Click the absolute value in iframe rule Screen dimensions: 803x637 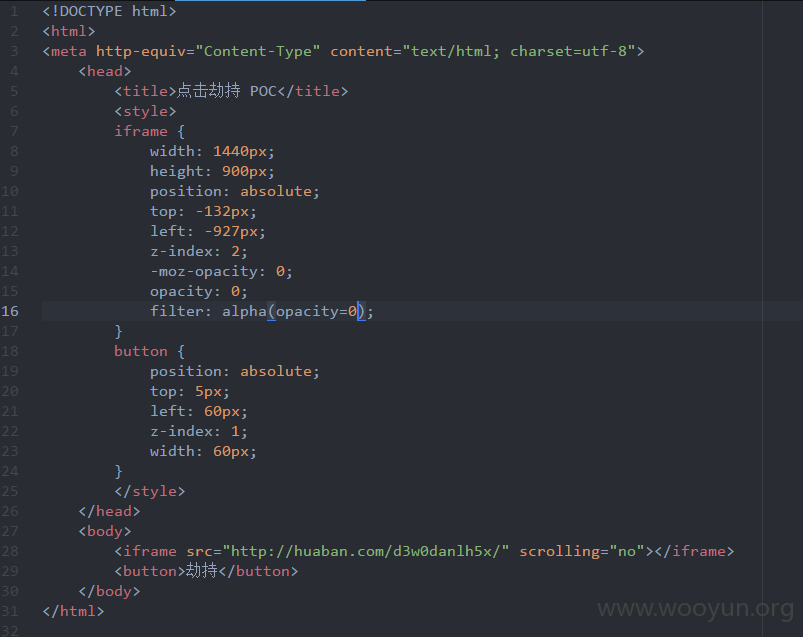[276, 192]
